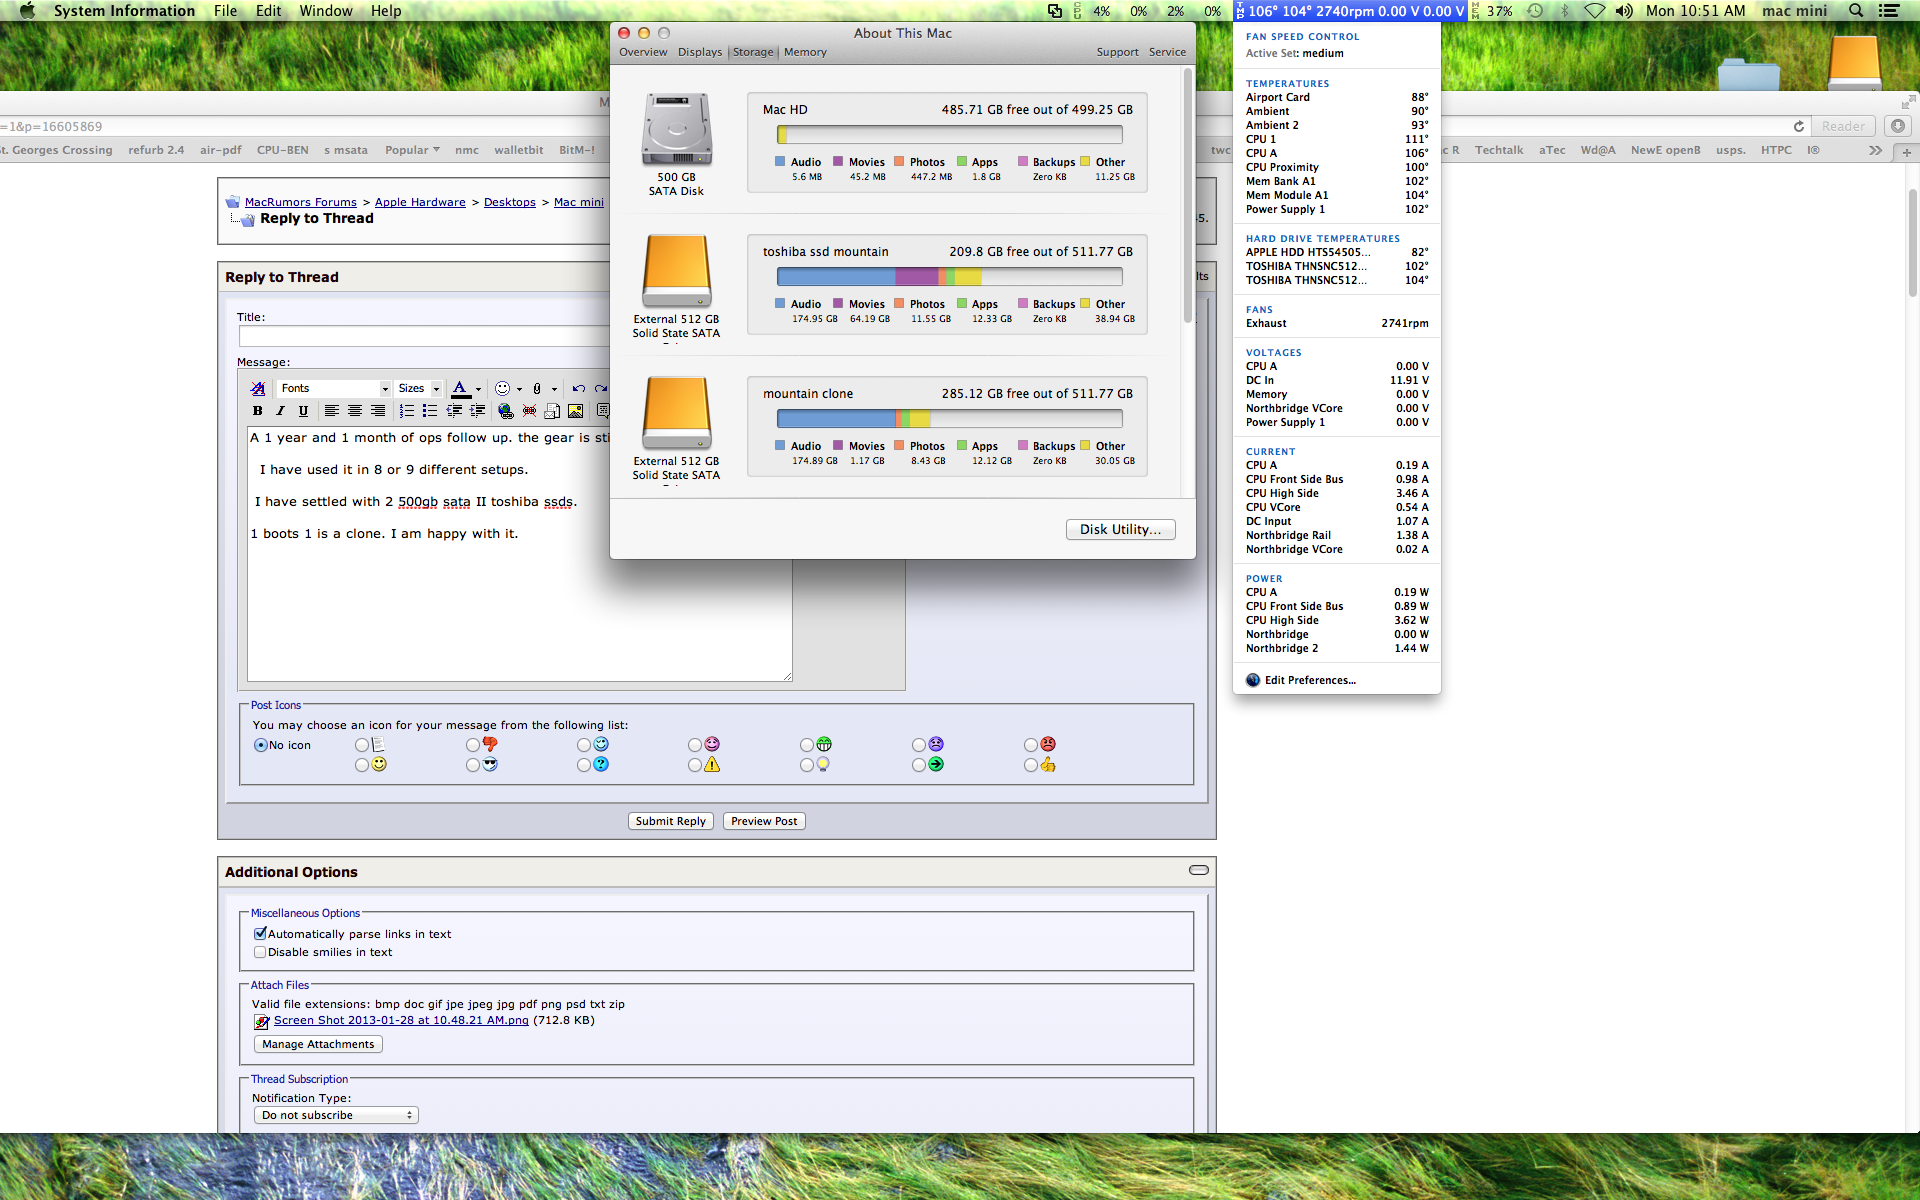Open the Notification Type dropdown
1920x1200 pixels.
click(x=336, y=1115)
